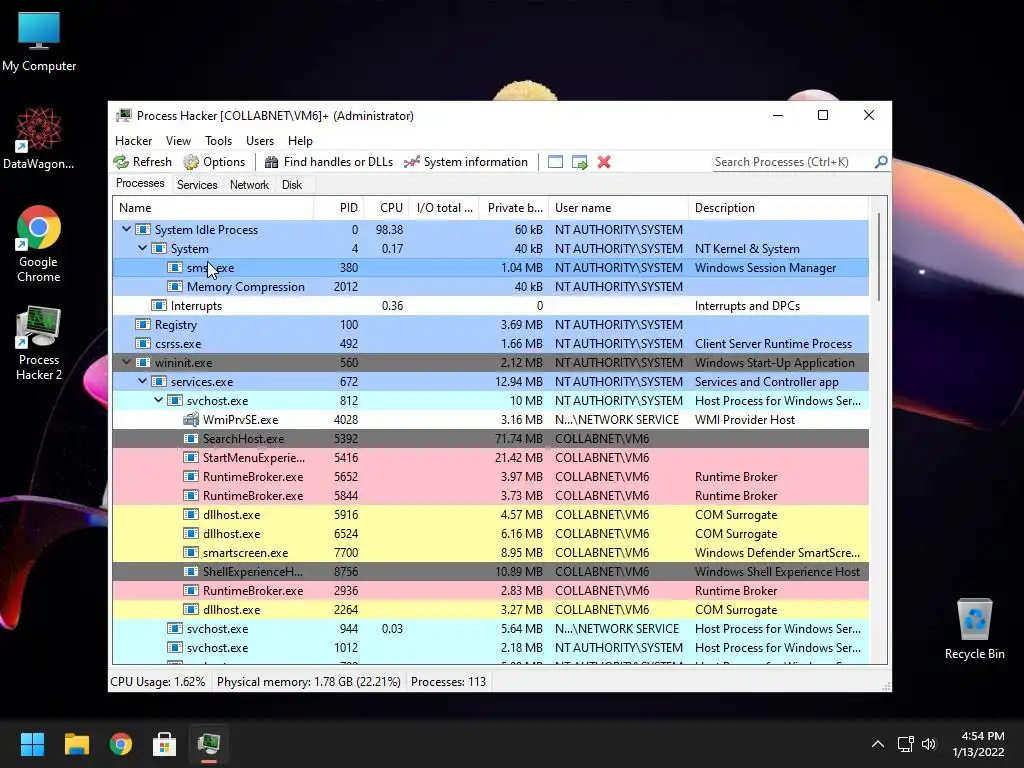Open the Help menu

pyautogui.click(x=300, y=141)
